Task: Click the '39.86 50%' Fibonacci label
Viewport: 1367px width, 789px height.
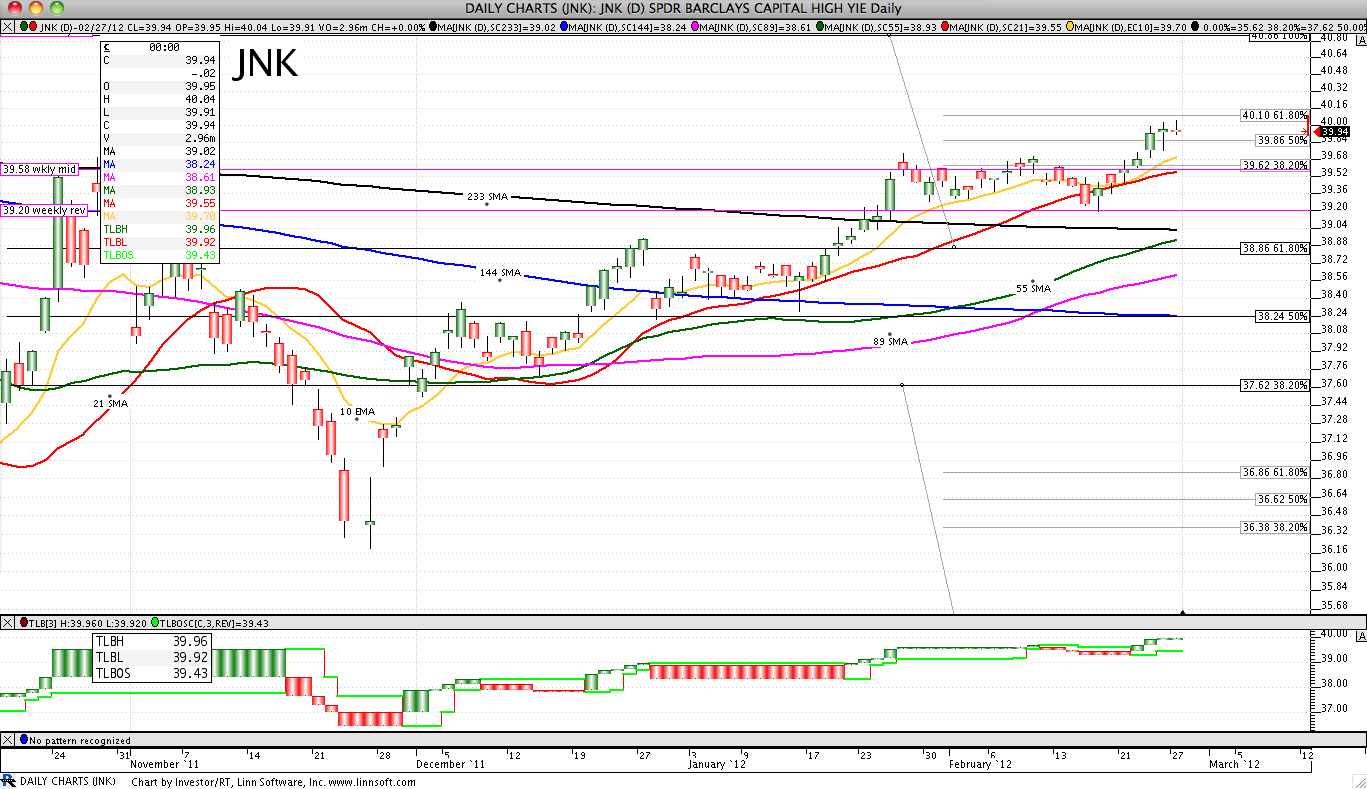Action: point(1282,140)
